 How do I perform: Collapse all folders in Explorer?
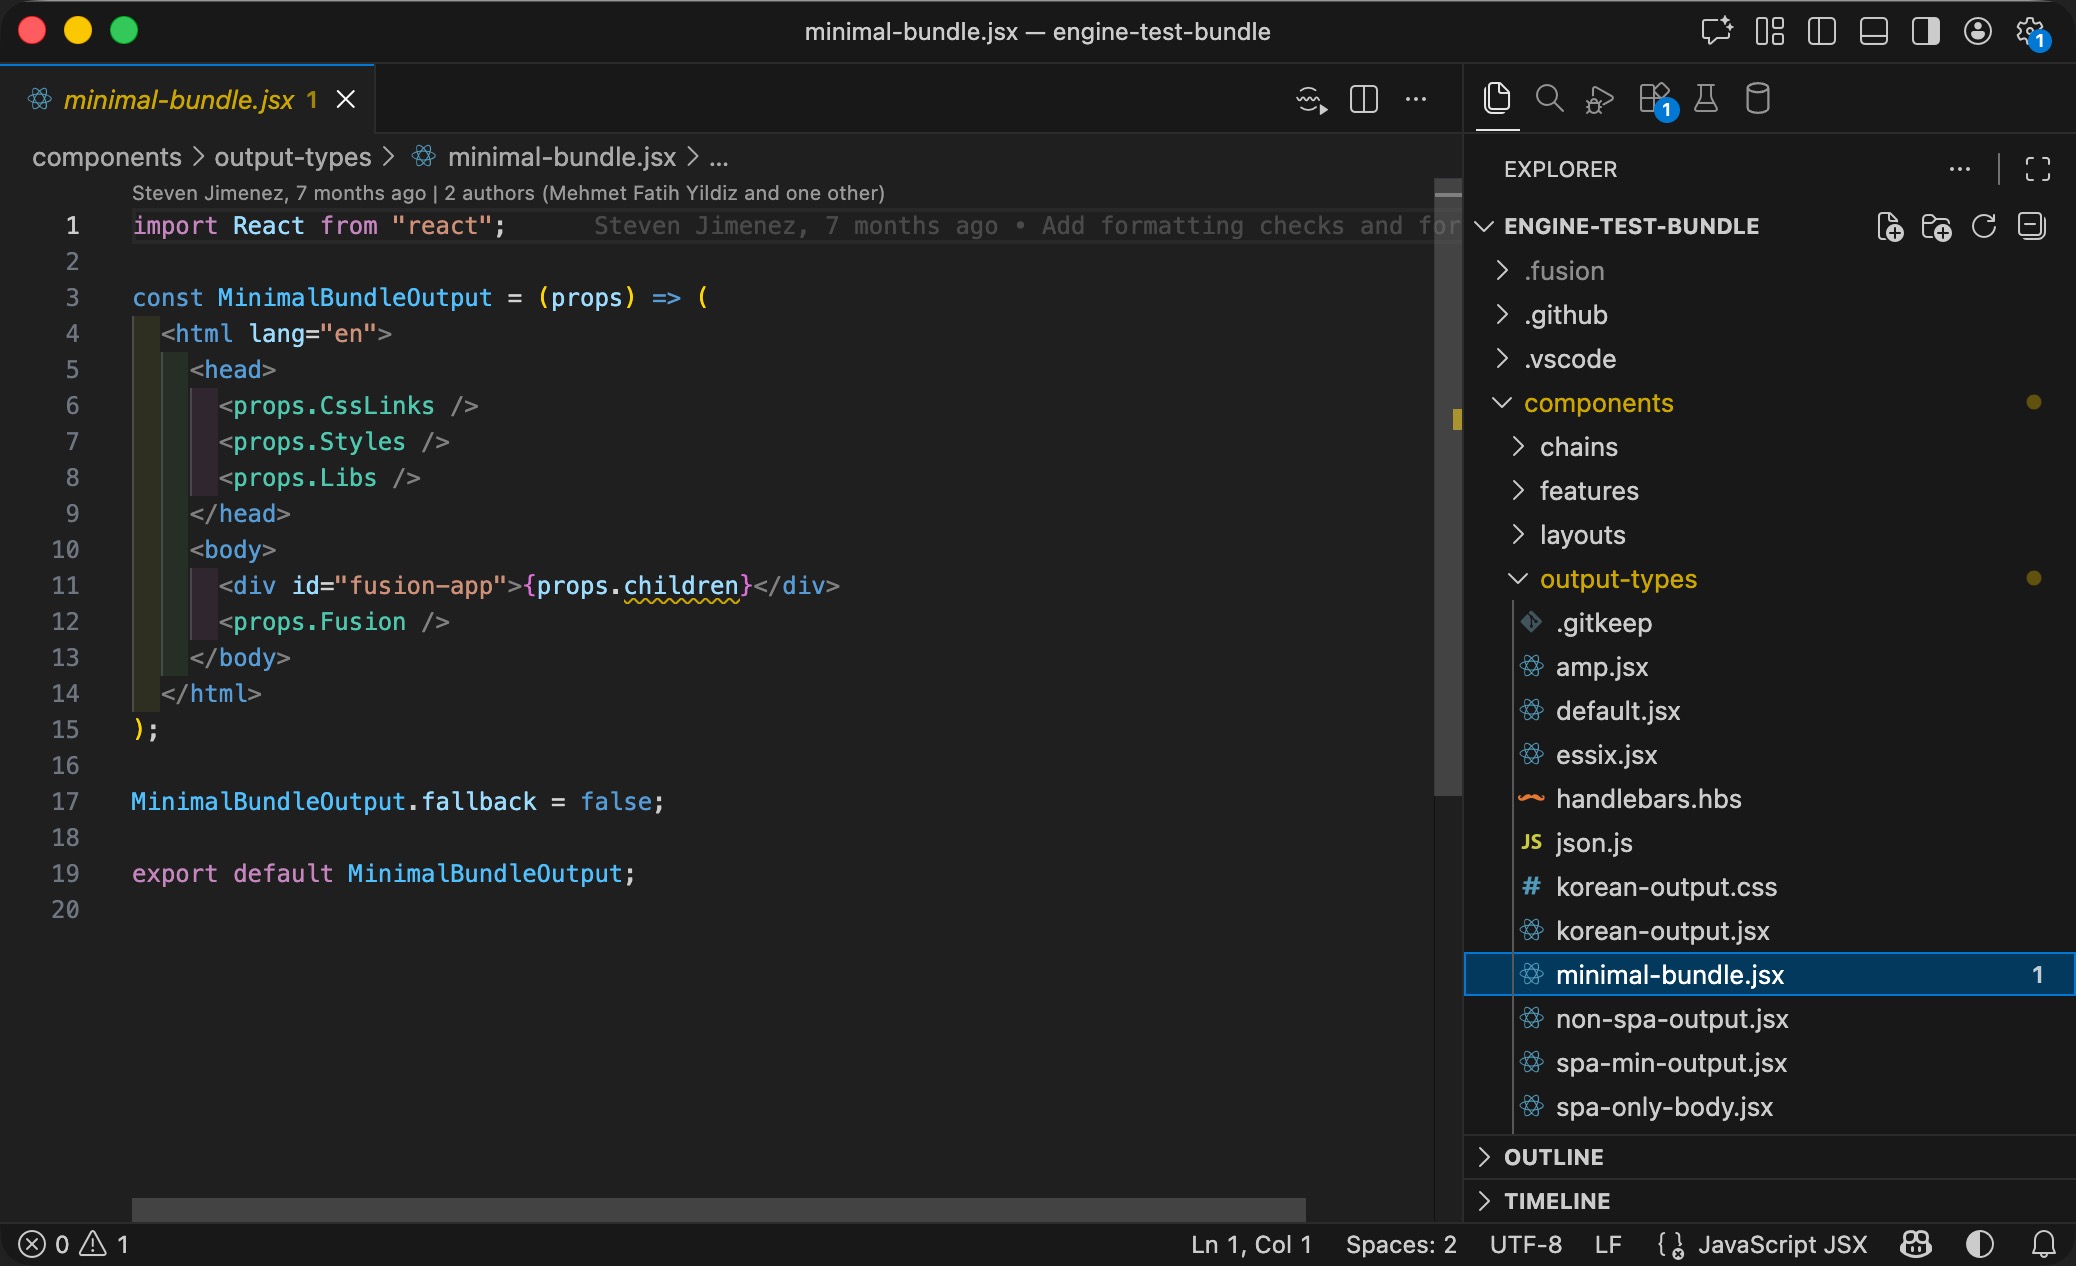(2032, 227)
